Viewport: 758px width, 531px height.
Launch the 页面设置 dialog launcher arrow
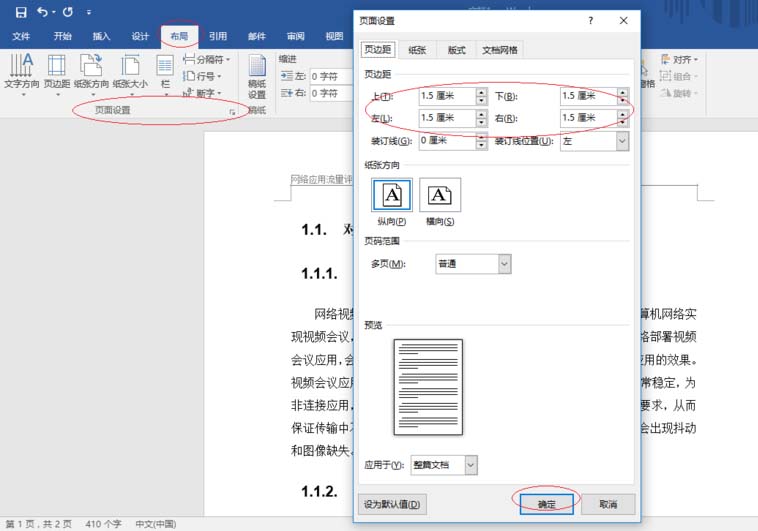233,112
